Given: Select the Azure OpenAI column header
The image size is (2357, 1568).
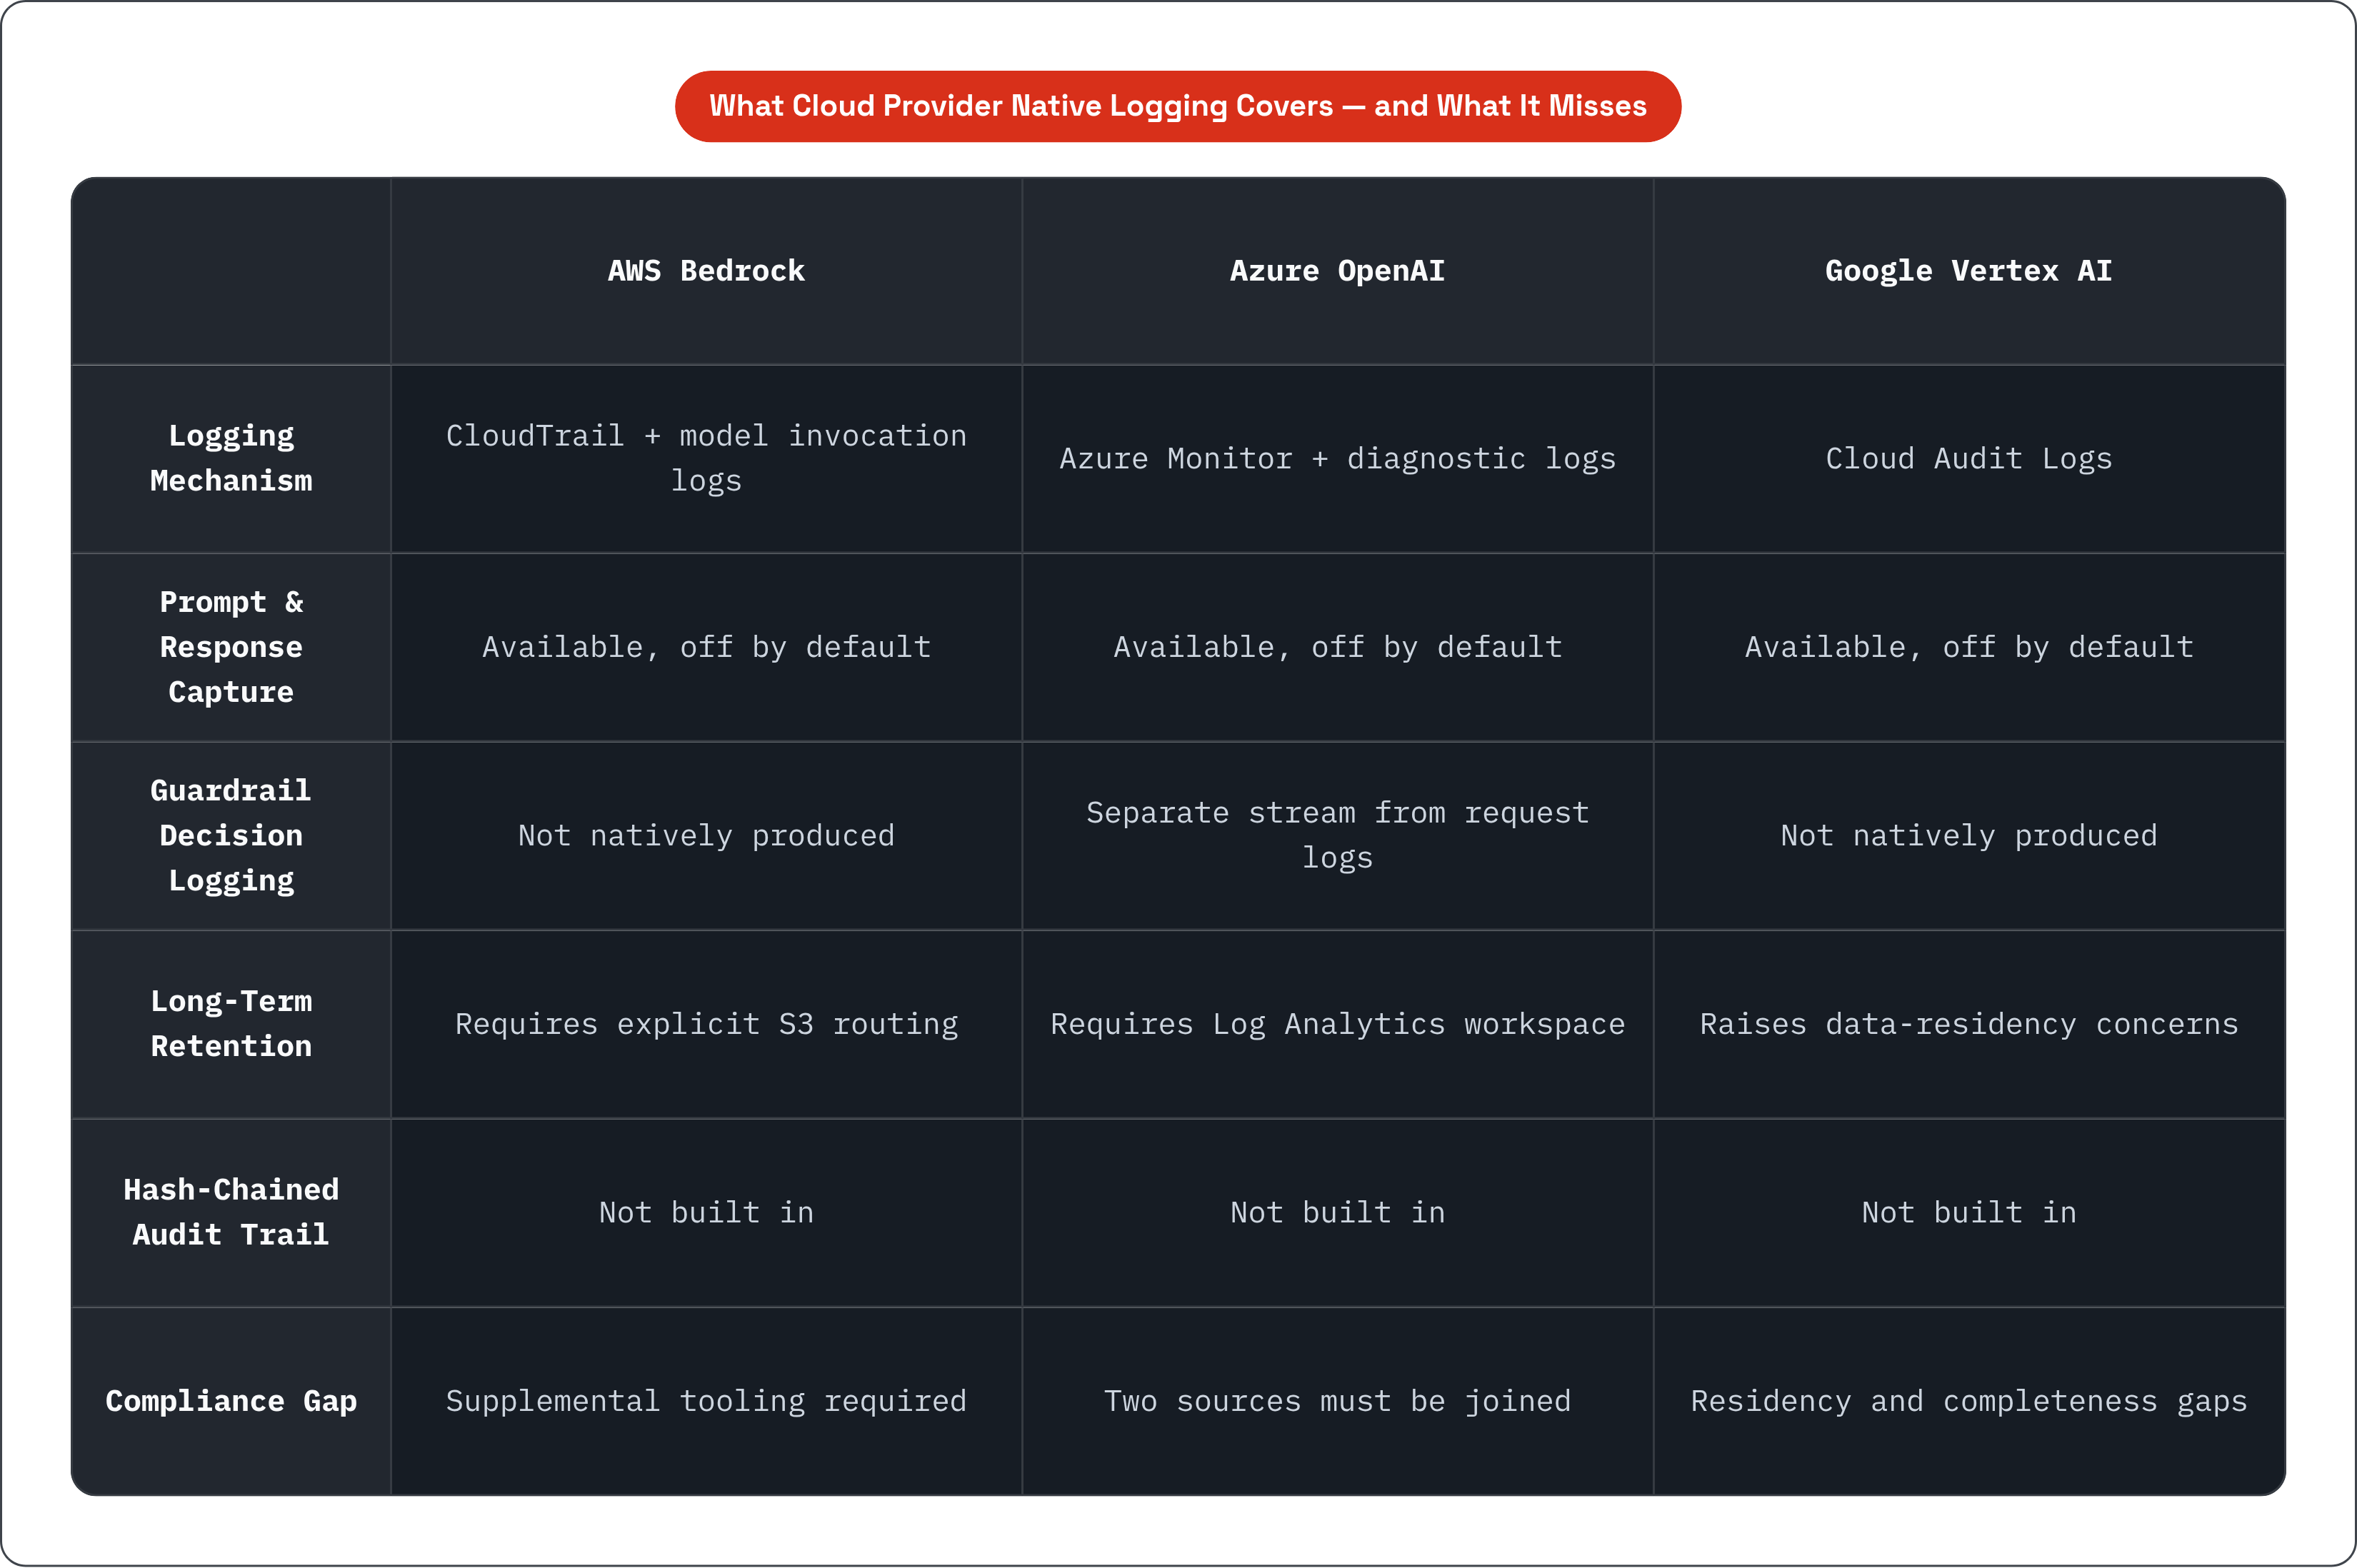Looking at the screenshot, I should point(1338,271).
